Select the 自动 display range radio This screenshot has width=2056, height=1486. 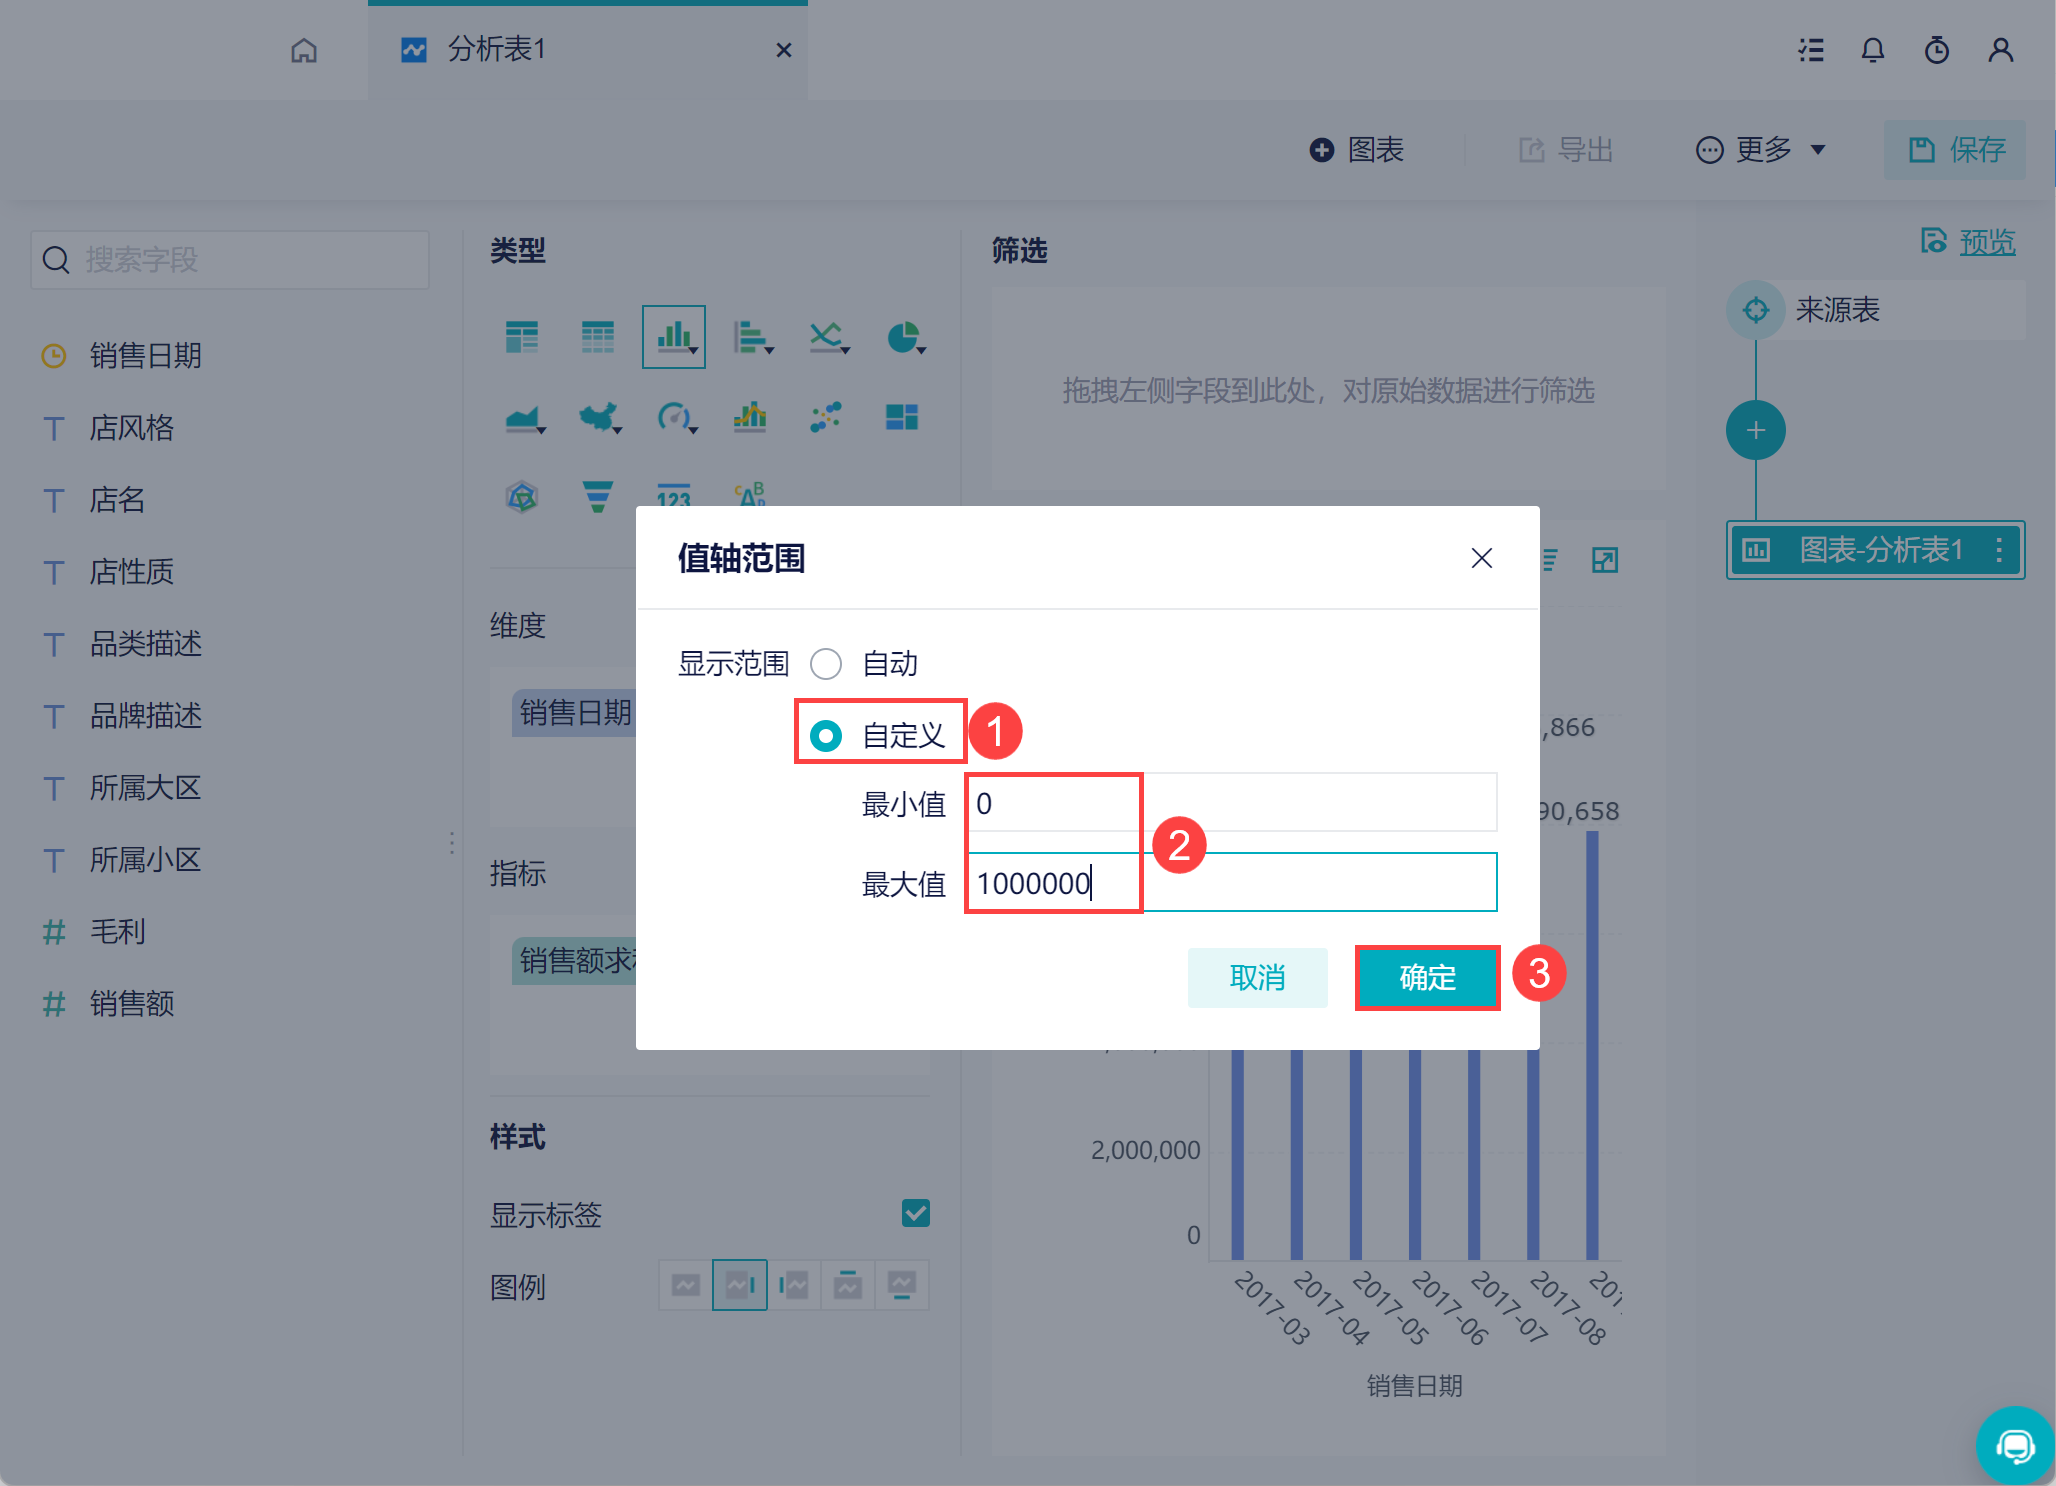826,664
